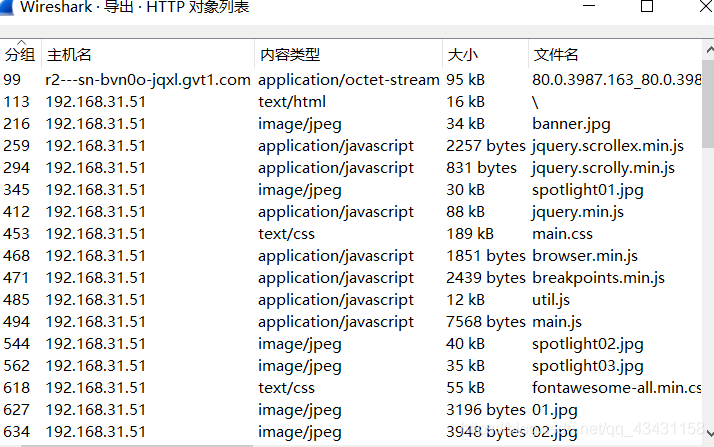The image size is (714, 447).
Task: Sort by the 主机名 column header
Action: pyautogui.click(x=148, y=55)
